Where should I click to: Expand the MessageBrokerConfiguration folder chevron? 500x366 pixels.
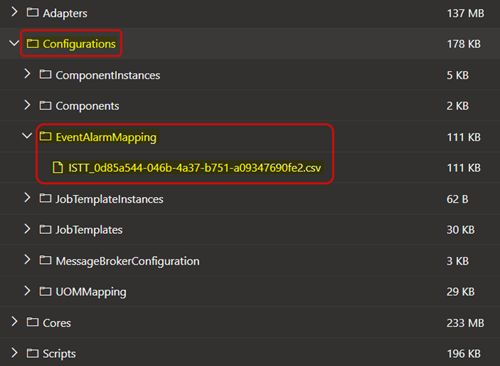27,260
